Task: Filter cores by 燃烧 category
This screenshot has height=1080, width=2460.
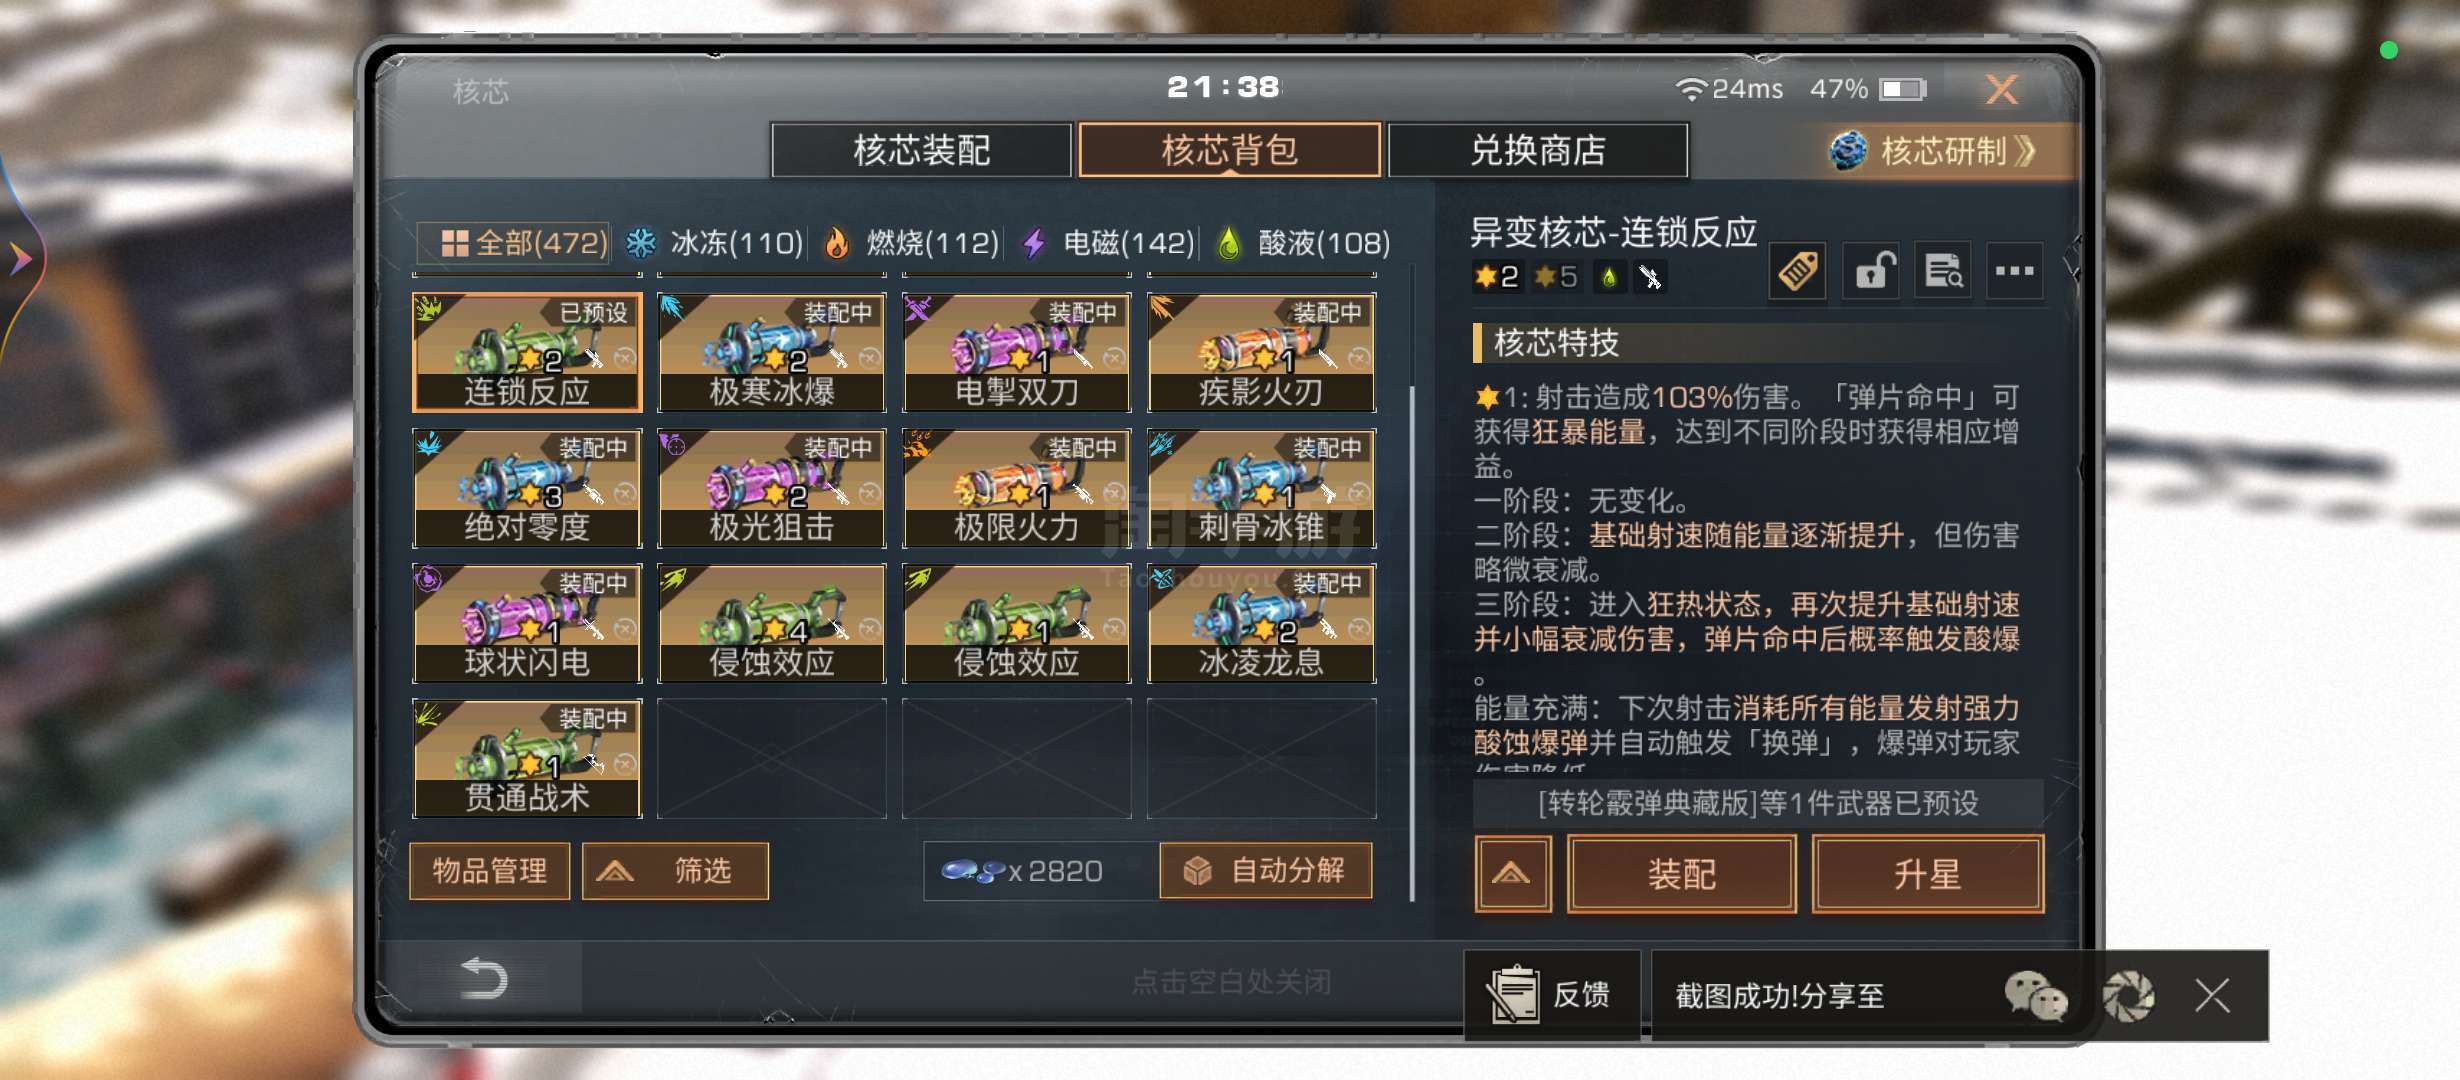Action: pos(910,243)
